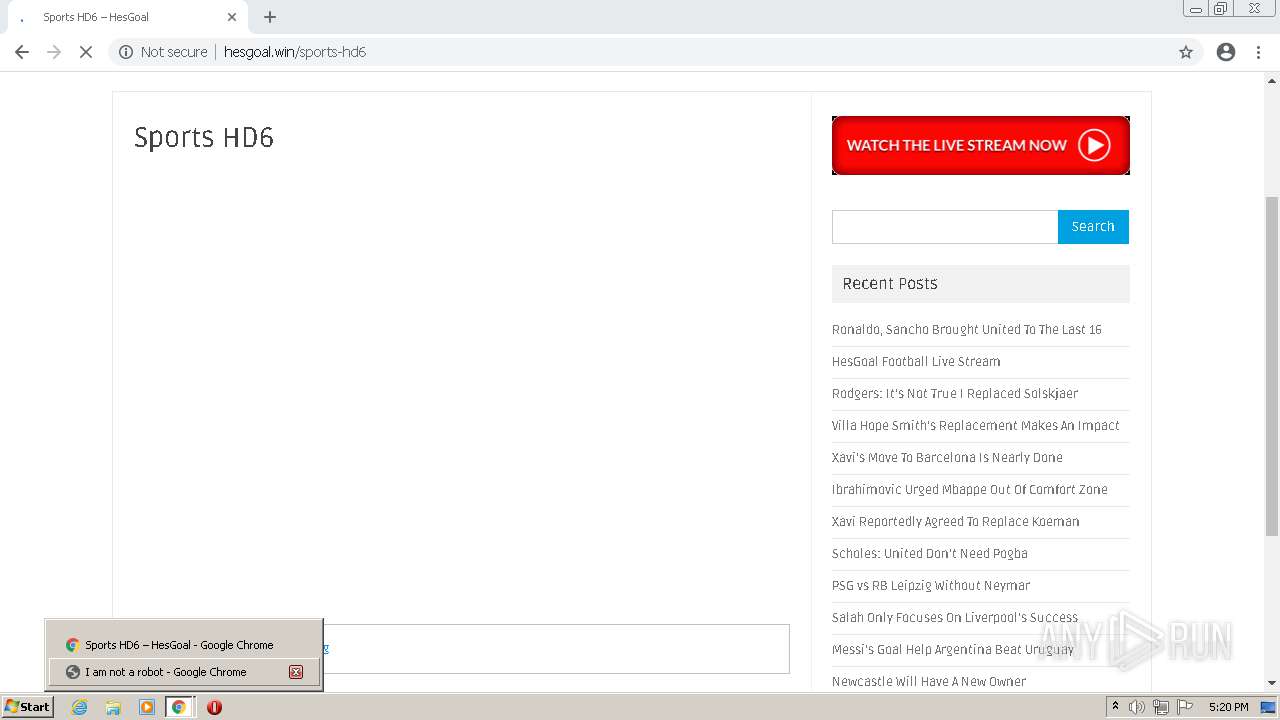Click the blue Search button
This screenshot has width=1280, height=720.
[x=1093, y=227]
